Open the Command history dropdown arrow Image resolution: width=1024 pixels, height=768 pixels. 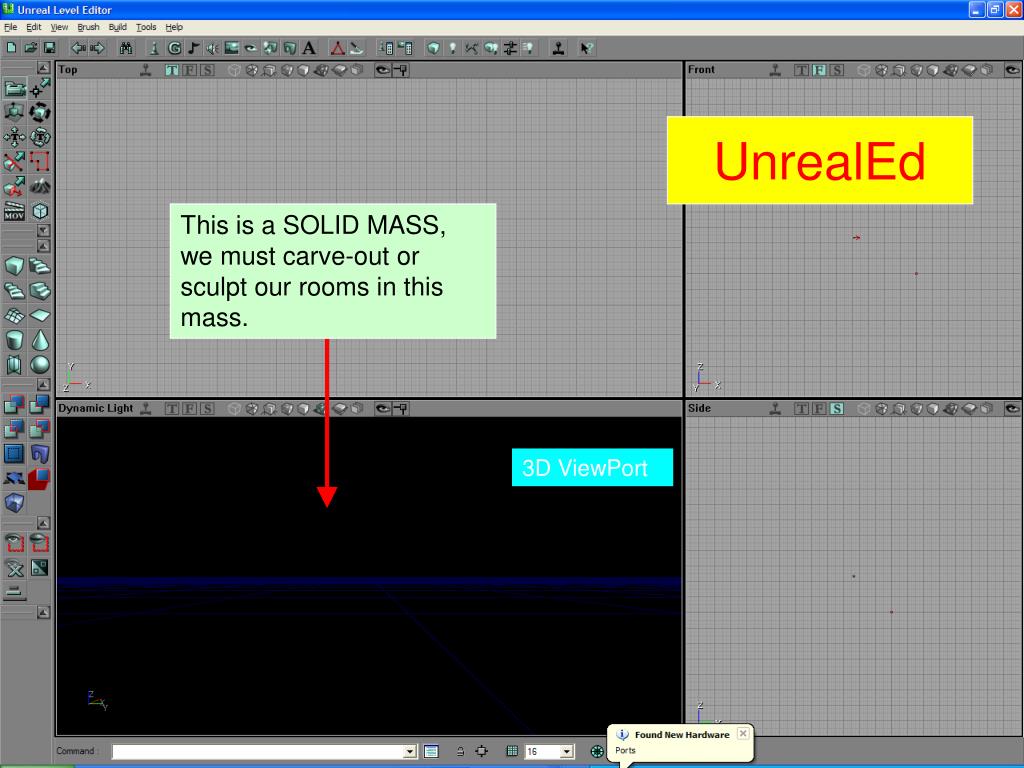(x=410, y=752)
